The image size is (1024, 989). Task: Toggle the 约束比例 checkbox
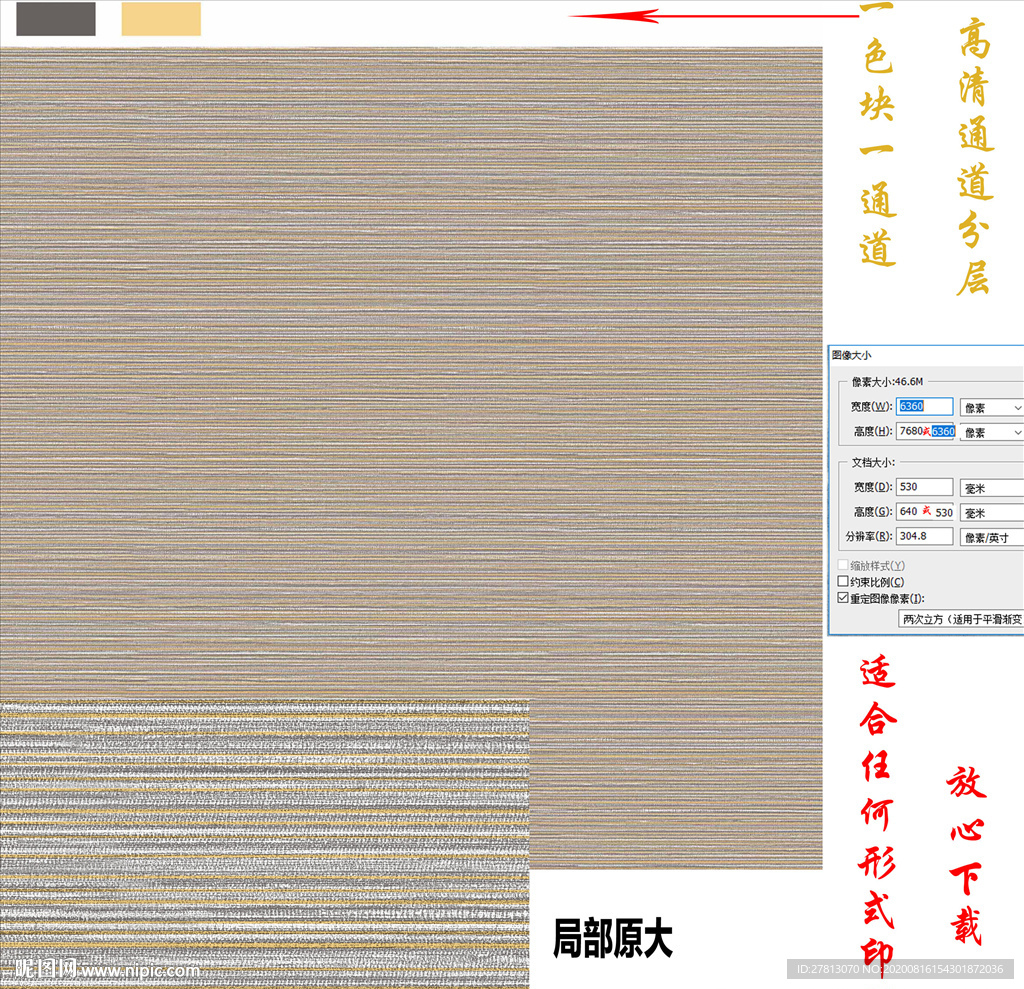(x=843, y=581)
